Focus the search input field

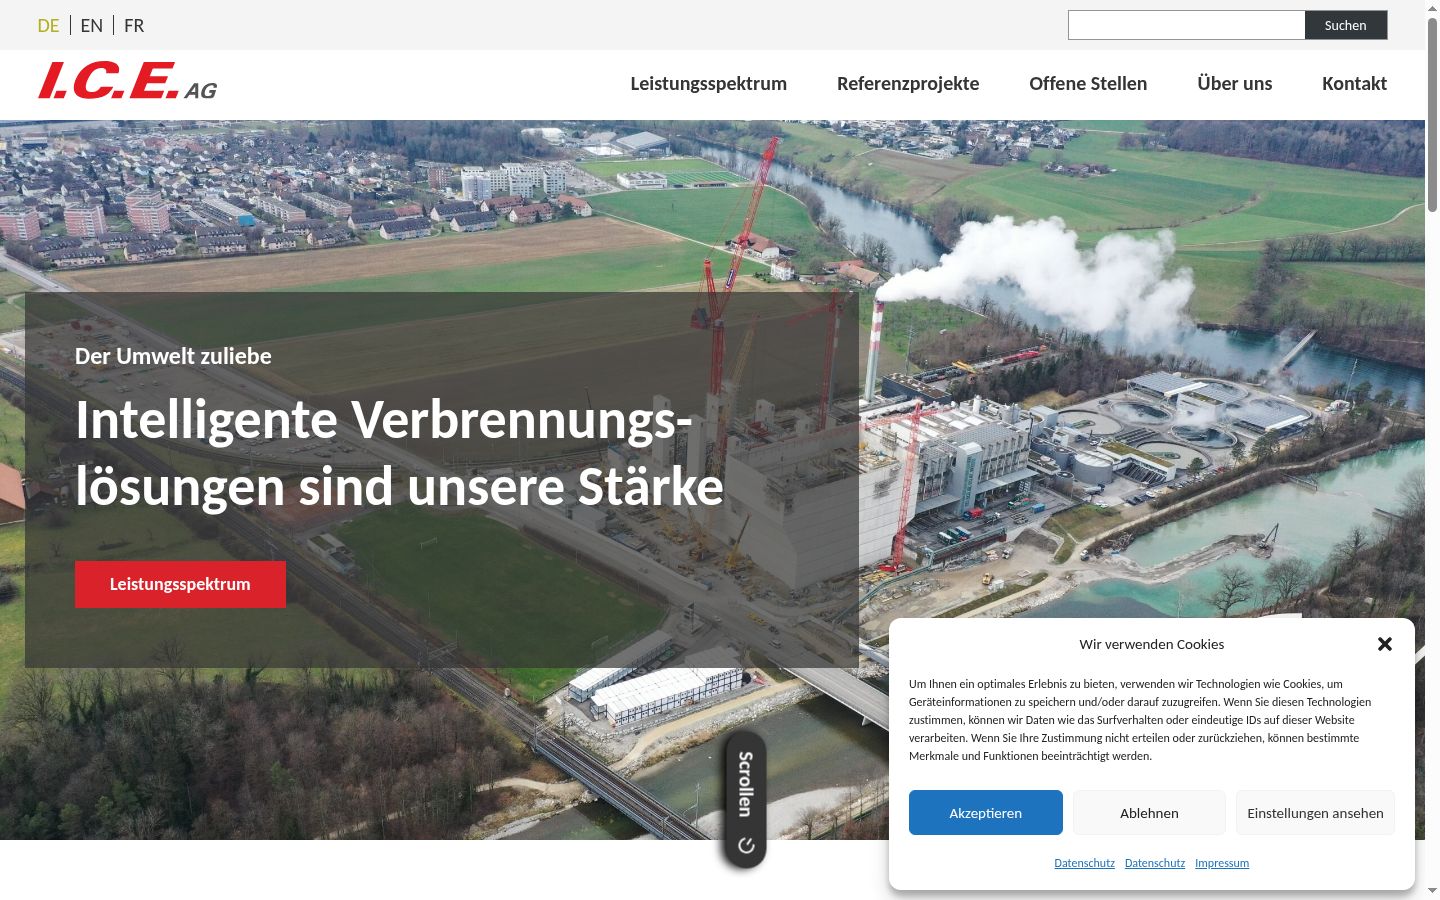(x=1186, y=25)
